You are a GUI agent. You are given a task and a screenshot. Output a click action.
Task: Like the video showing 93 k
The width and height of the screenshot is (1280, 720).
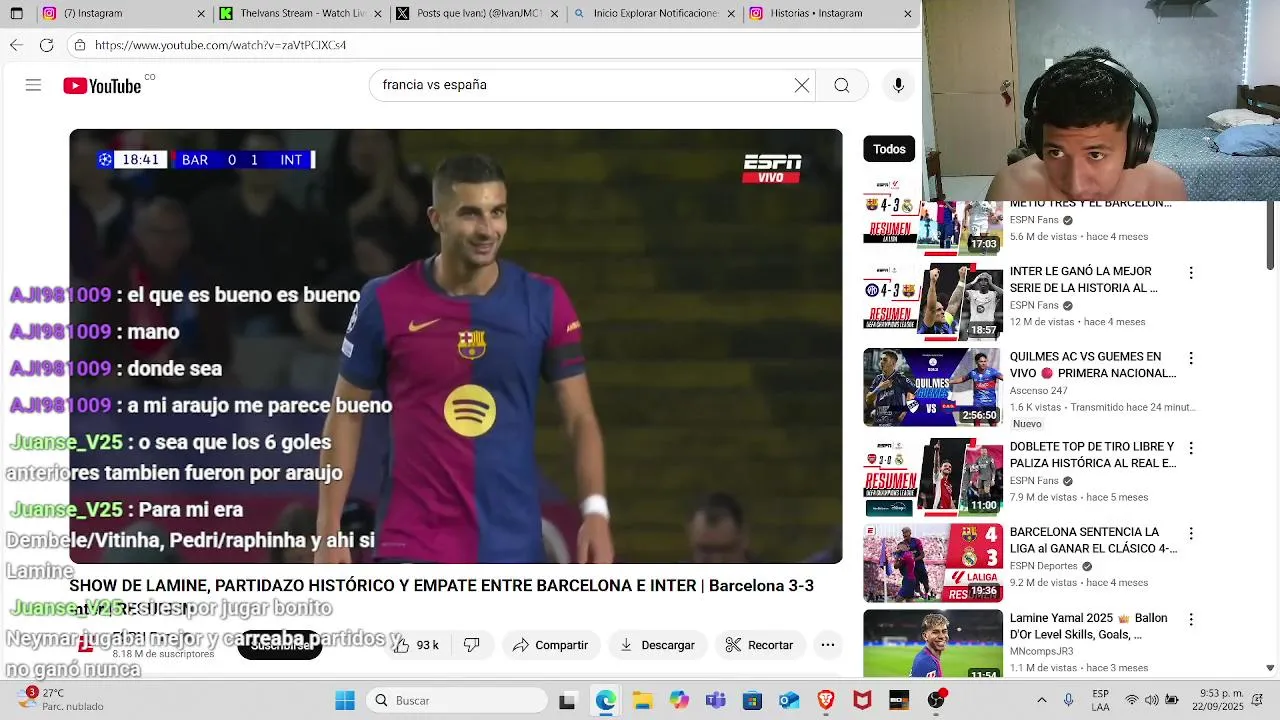(x=417, y=645)
